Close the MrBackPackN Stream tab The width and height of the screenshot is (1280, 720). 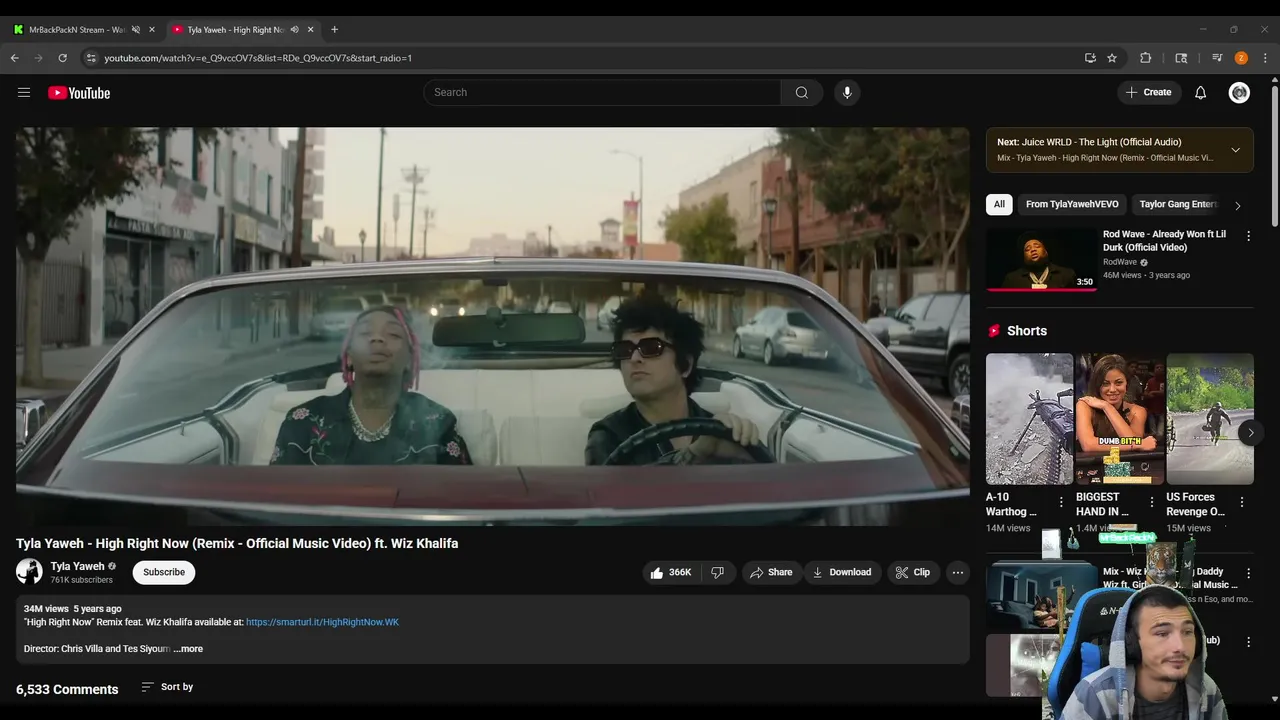tap(152, 30)
